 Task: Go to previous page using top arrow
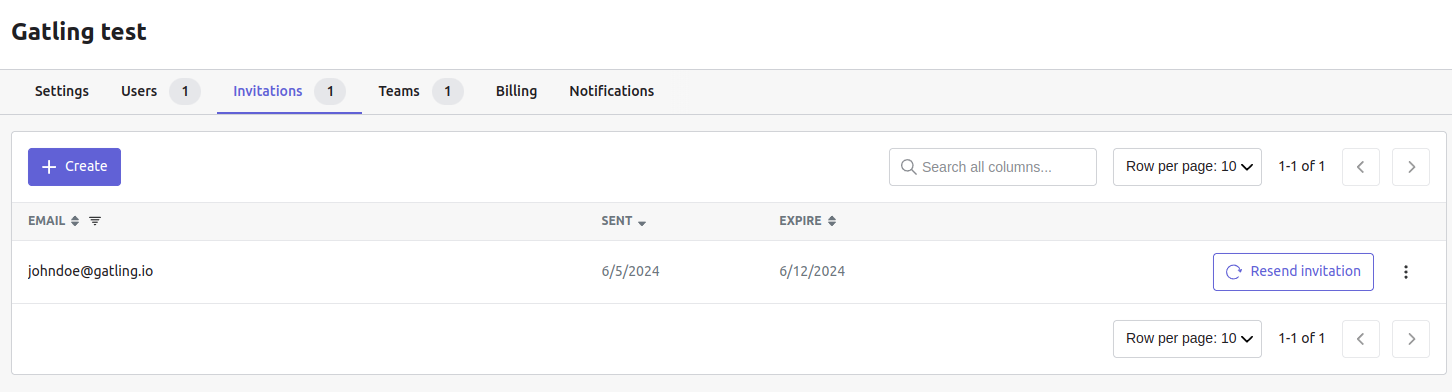1360,167
